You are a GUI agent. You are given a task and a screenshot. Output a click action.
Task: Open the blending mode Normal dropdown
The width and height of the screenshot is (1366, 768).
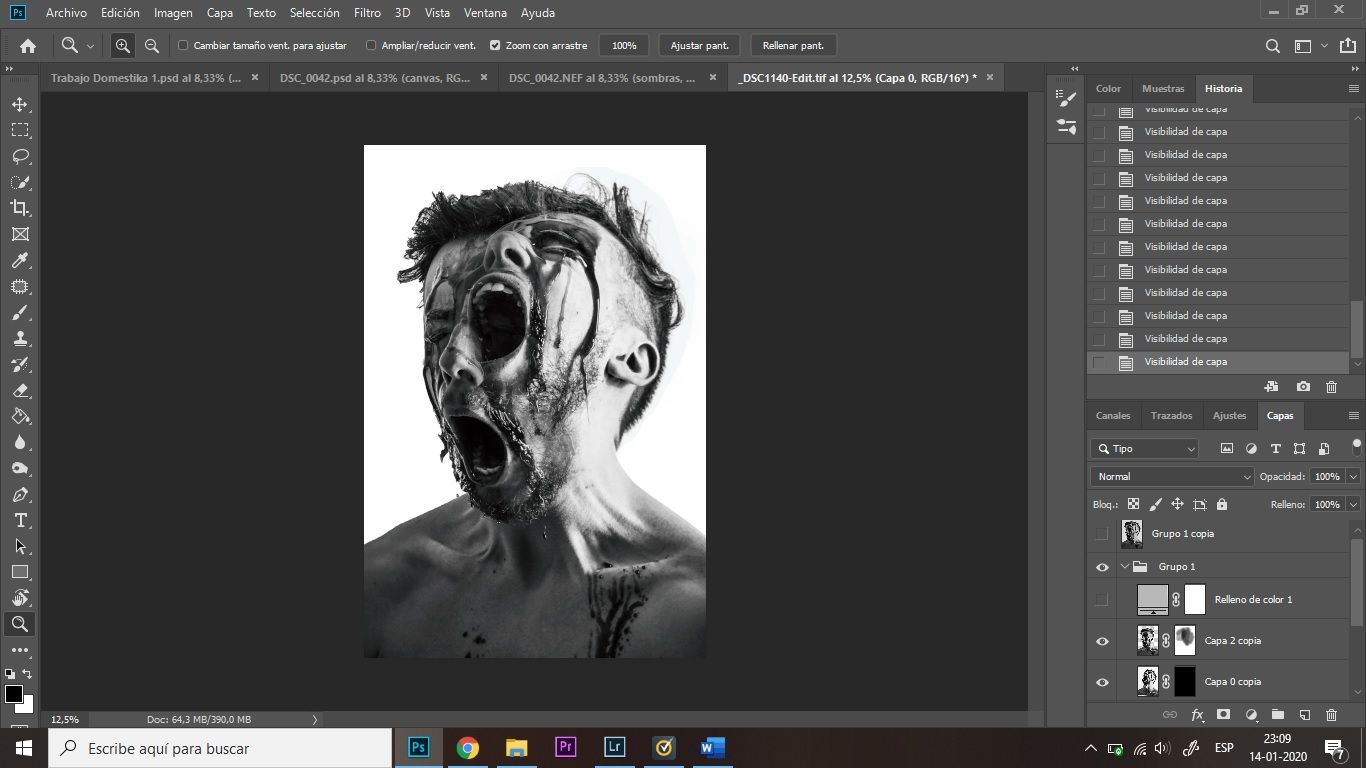[x=1171, y=477]
